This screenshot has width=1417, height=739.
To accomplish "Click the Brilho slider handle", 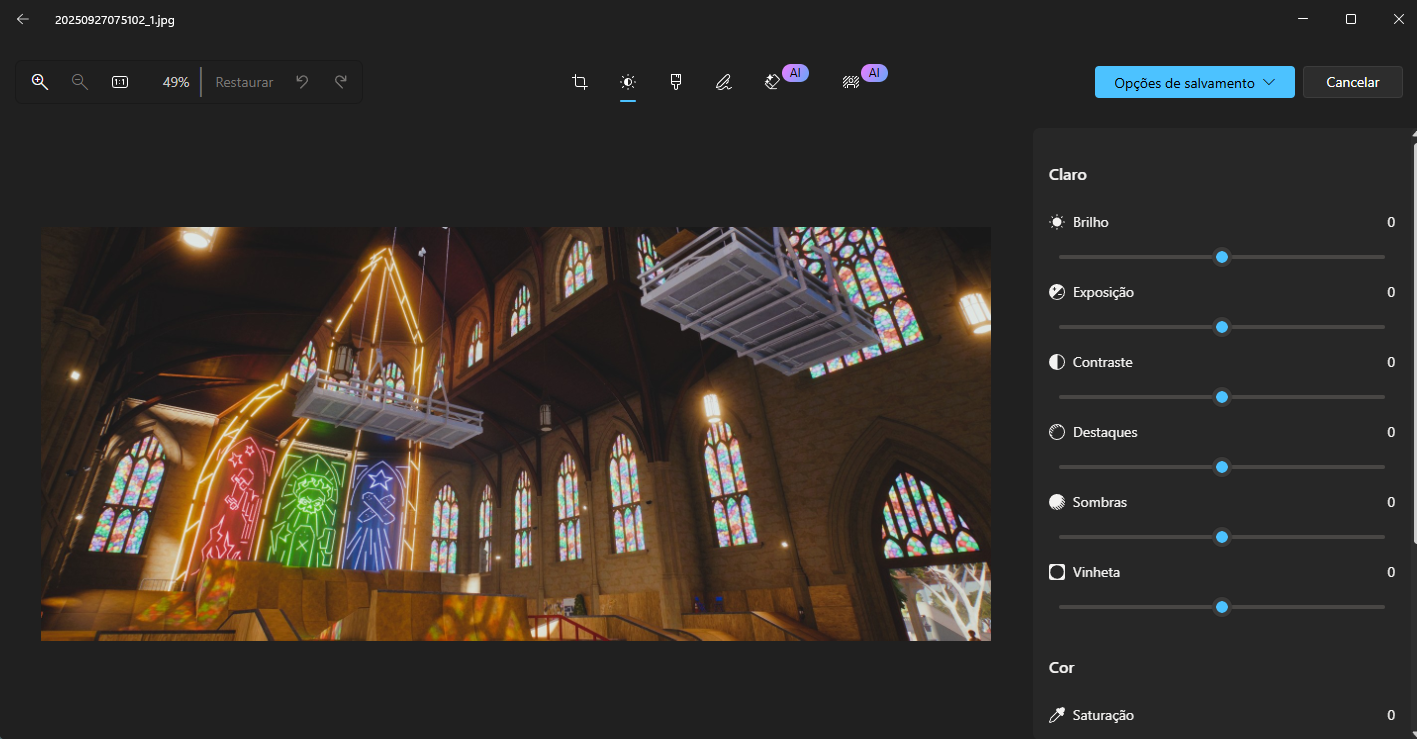I will click(1222, 257).
